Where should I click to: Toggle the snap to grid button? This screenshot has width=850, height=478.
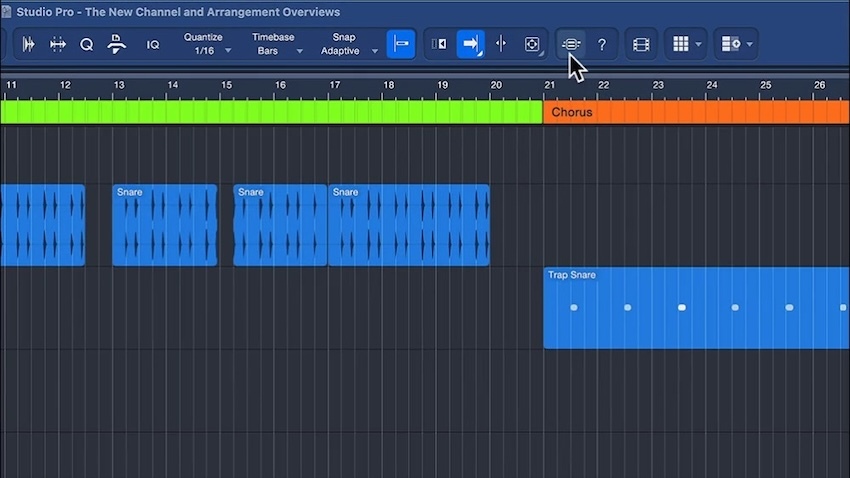coord(401,44)
